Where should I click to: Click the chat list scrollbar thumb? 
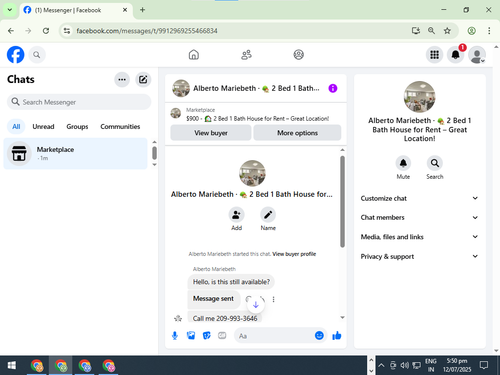(154, 153)
